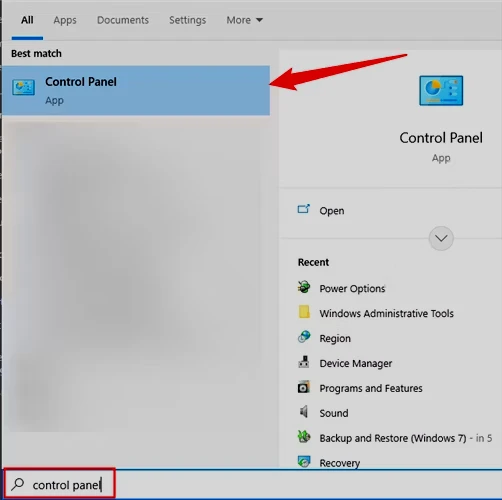The height and width of the screenshot is (500, 502).
Task: Open Power Options from Recent
Action: click(352, 288)
